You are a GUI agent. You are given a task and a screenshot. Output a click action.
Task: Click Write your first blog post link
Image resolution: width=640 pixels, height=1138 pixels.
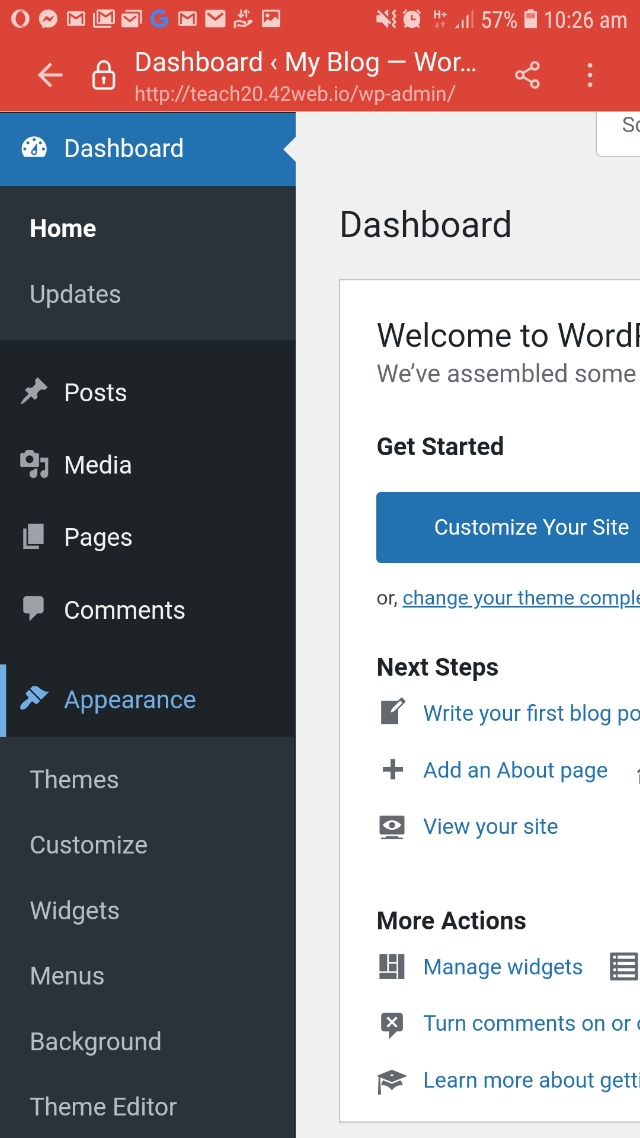(530, 713)
